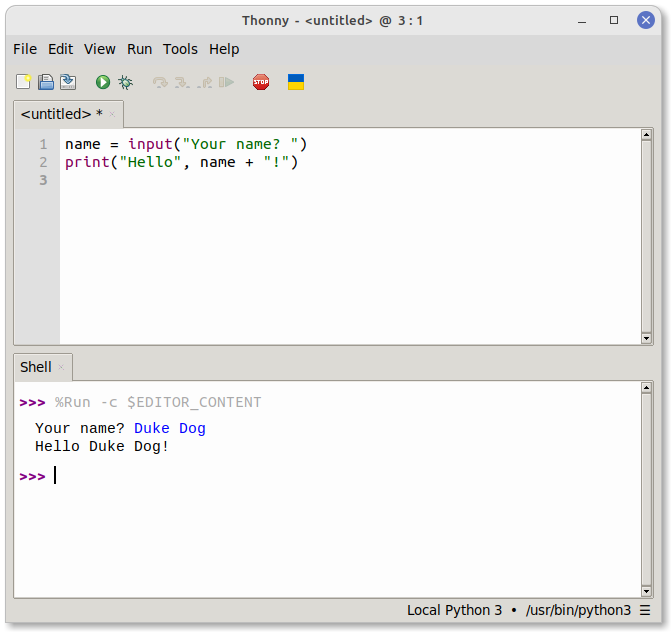Click the editor scrollbar up arrow
This screenshot has width=671, height=632.
click(x=646, y=135)
